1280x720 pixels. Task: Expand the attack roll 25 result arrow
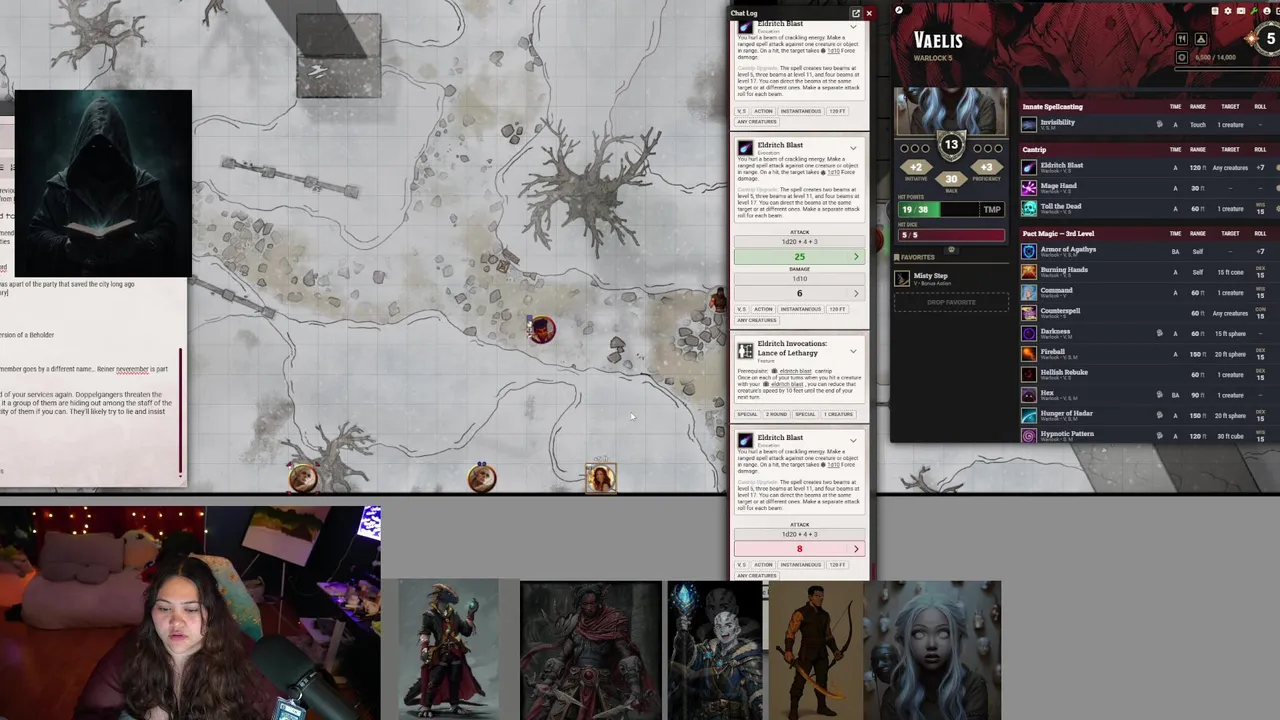point(856,257)
